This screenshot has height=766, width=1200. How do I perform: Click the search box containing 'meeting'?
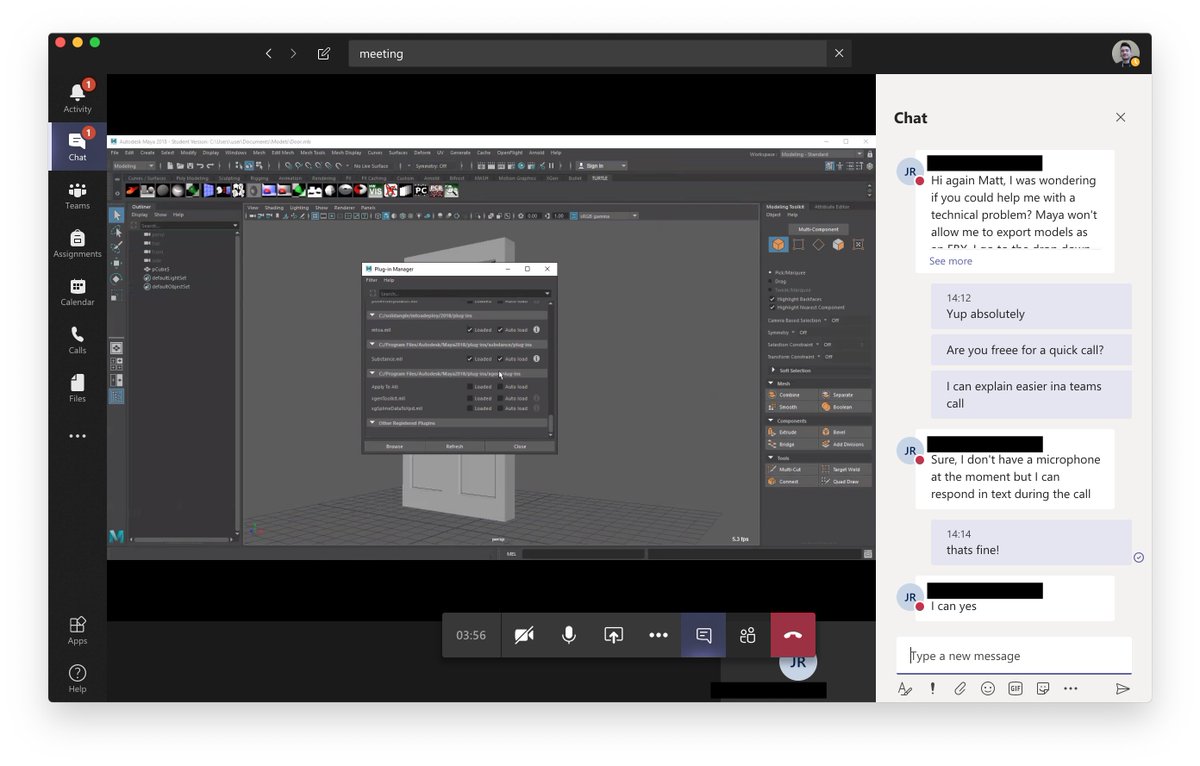point(590,54)
